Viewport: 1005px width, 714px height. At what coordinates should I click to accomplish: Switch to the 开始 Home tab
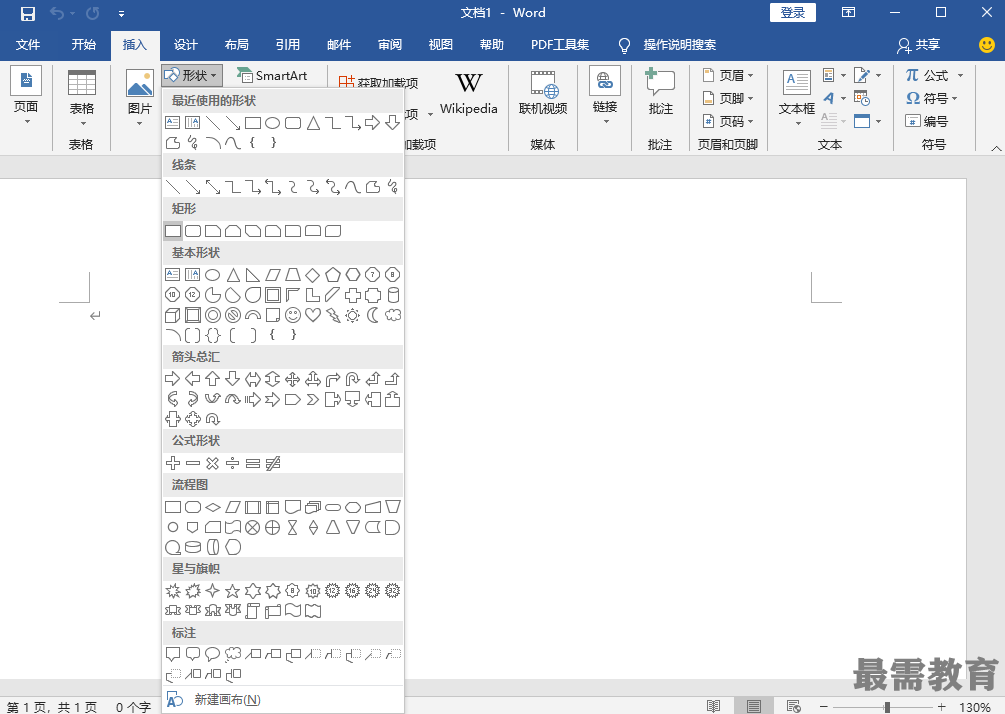point(83,44)
